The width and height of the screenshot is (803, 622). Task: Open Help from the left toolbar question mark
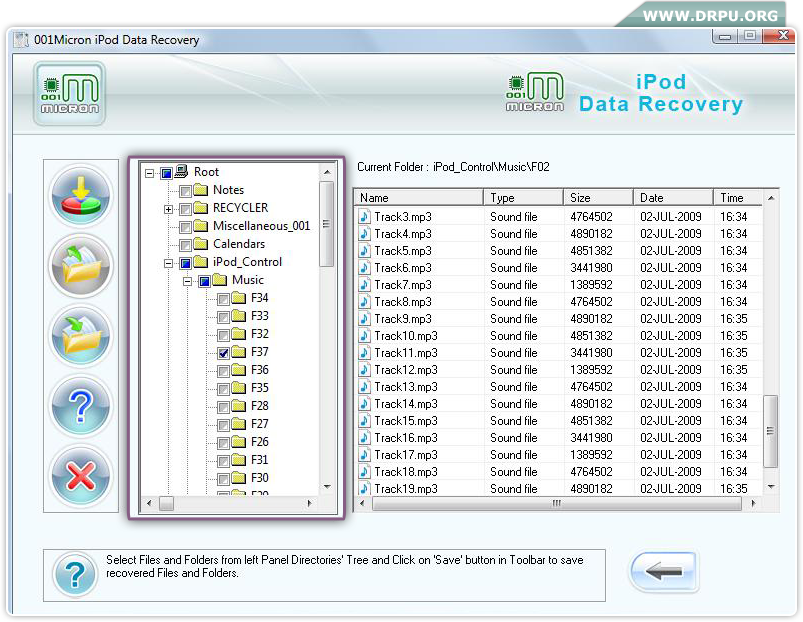(81, 406)
